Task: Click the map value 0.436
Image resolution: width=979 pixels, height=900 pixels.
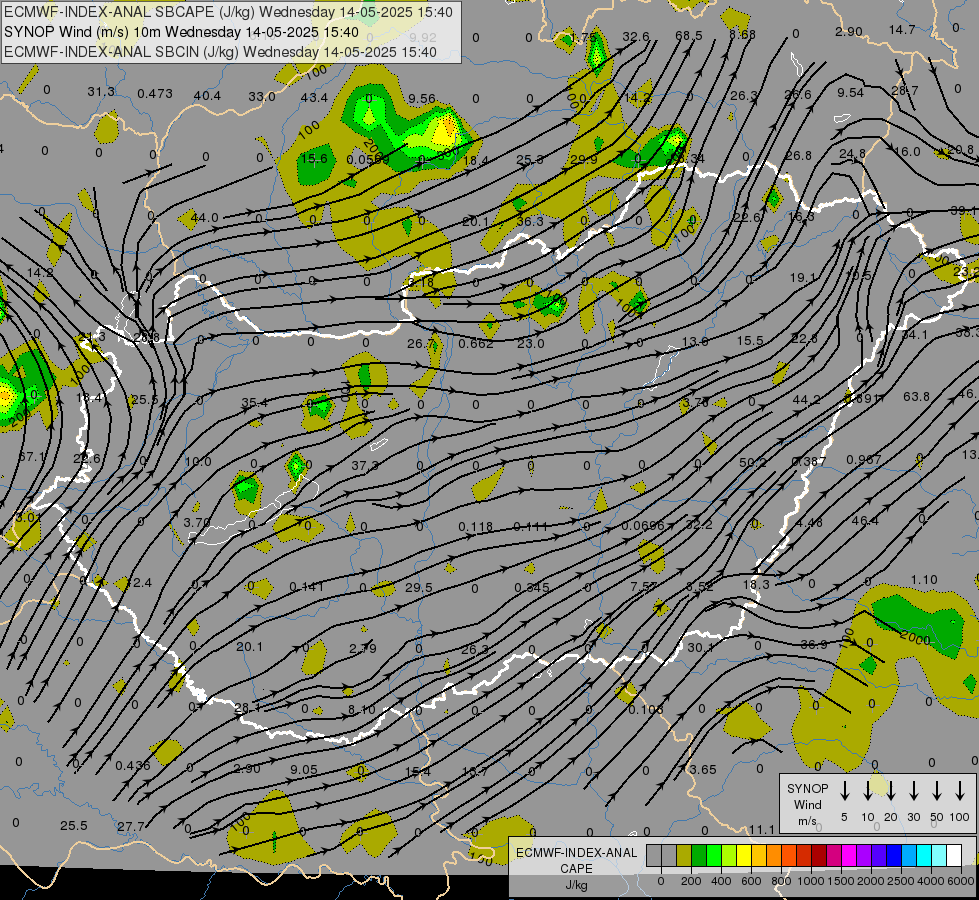Action: coord(133,765)
